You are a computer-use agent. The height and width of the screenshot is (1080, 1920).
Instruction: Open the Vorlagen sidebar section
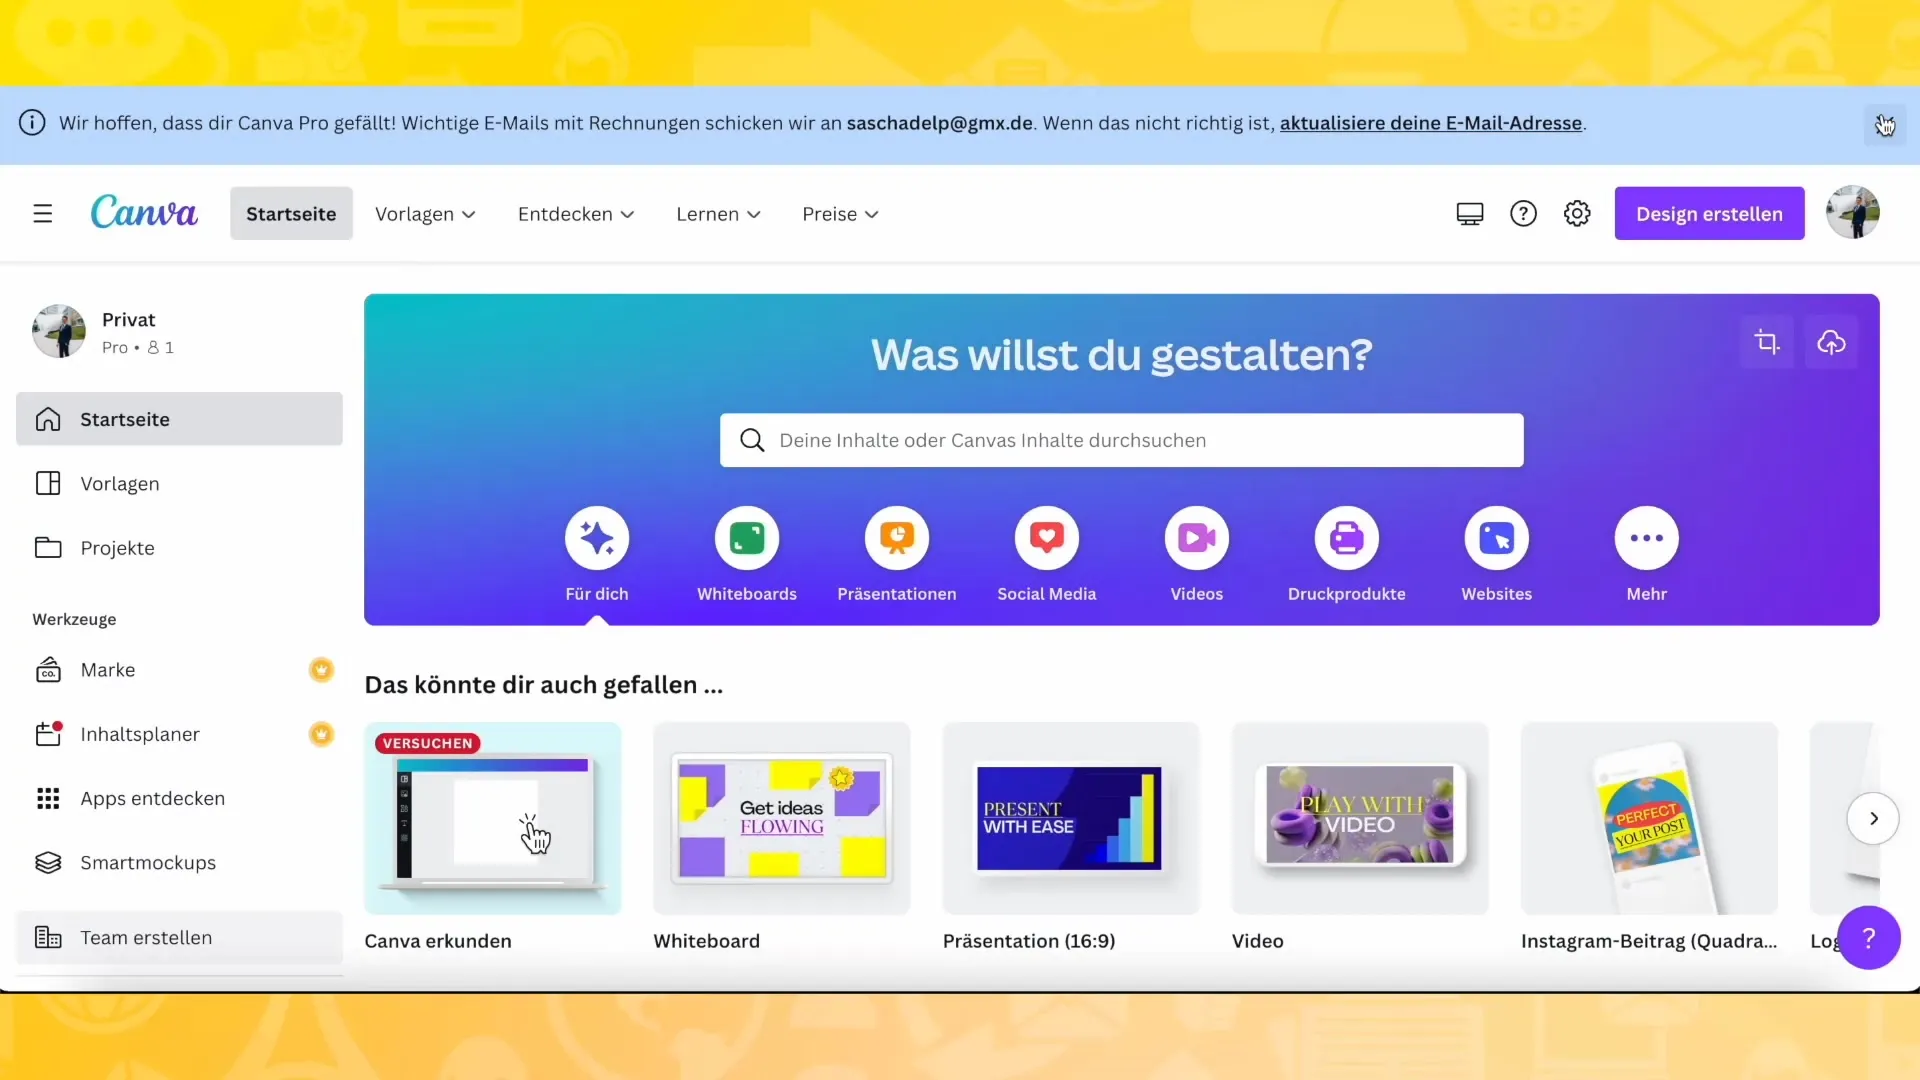point(120,483)
